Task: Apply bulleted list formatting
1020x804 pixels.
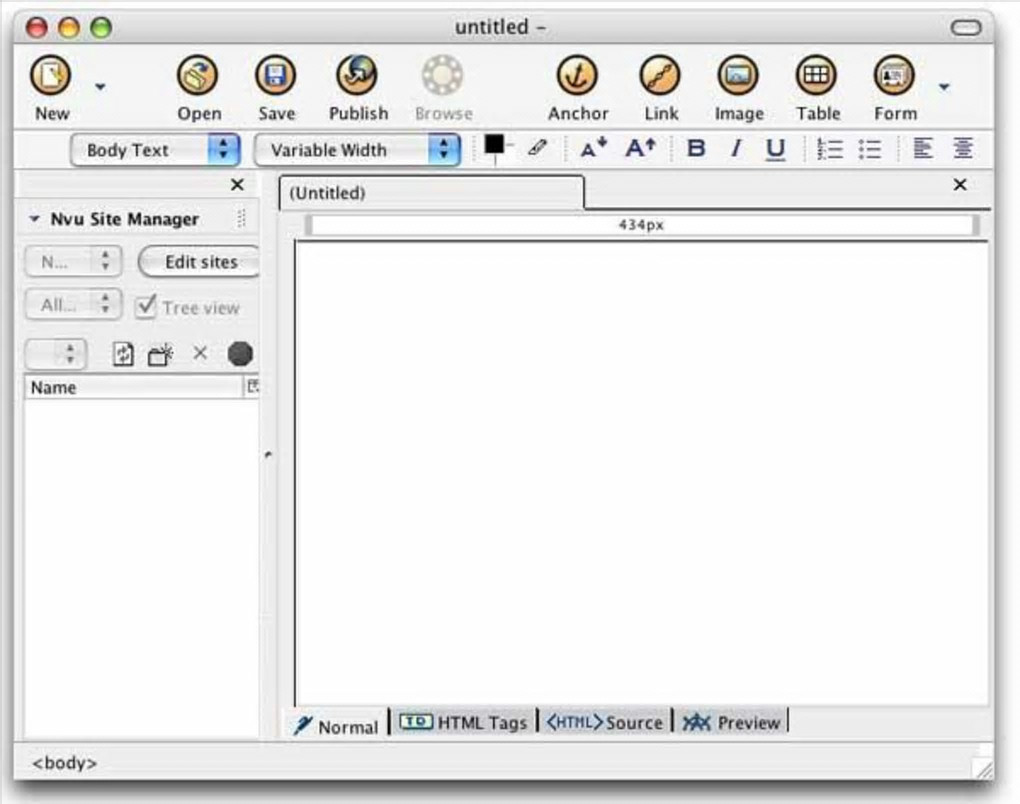Action: coord(870,148)
